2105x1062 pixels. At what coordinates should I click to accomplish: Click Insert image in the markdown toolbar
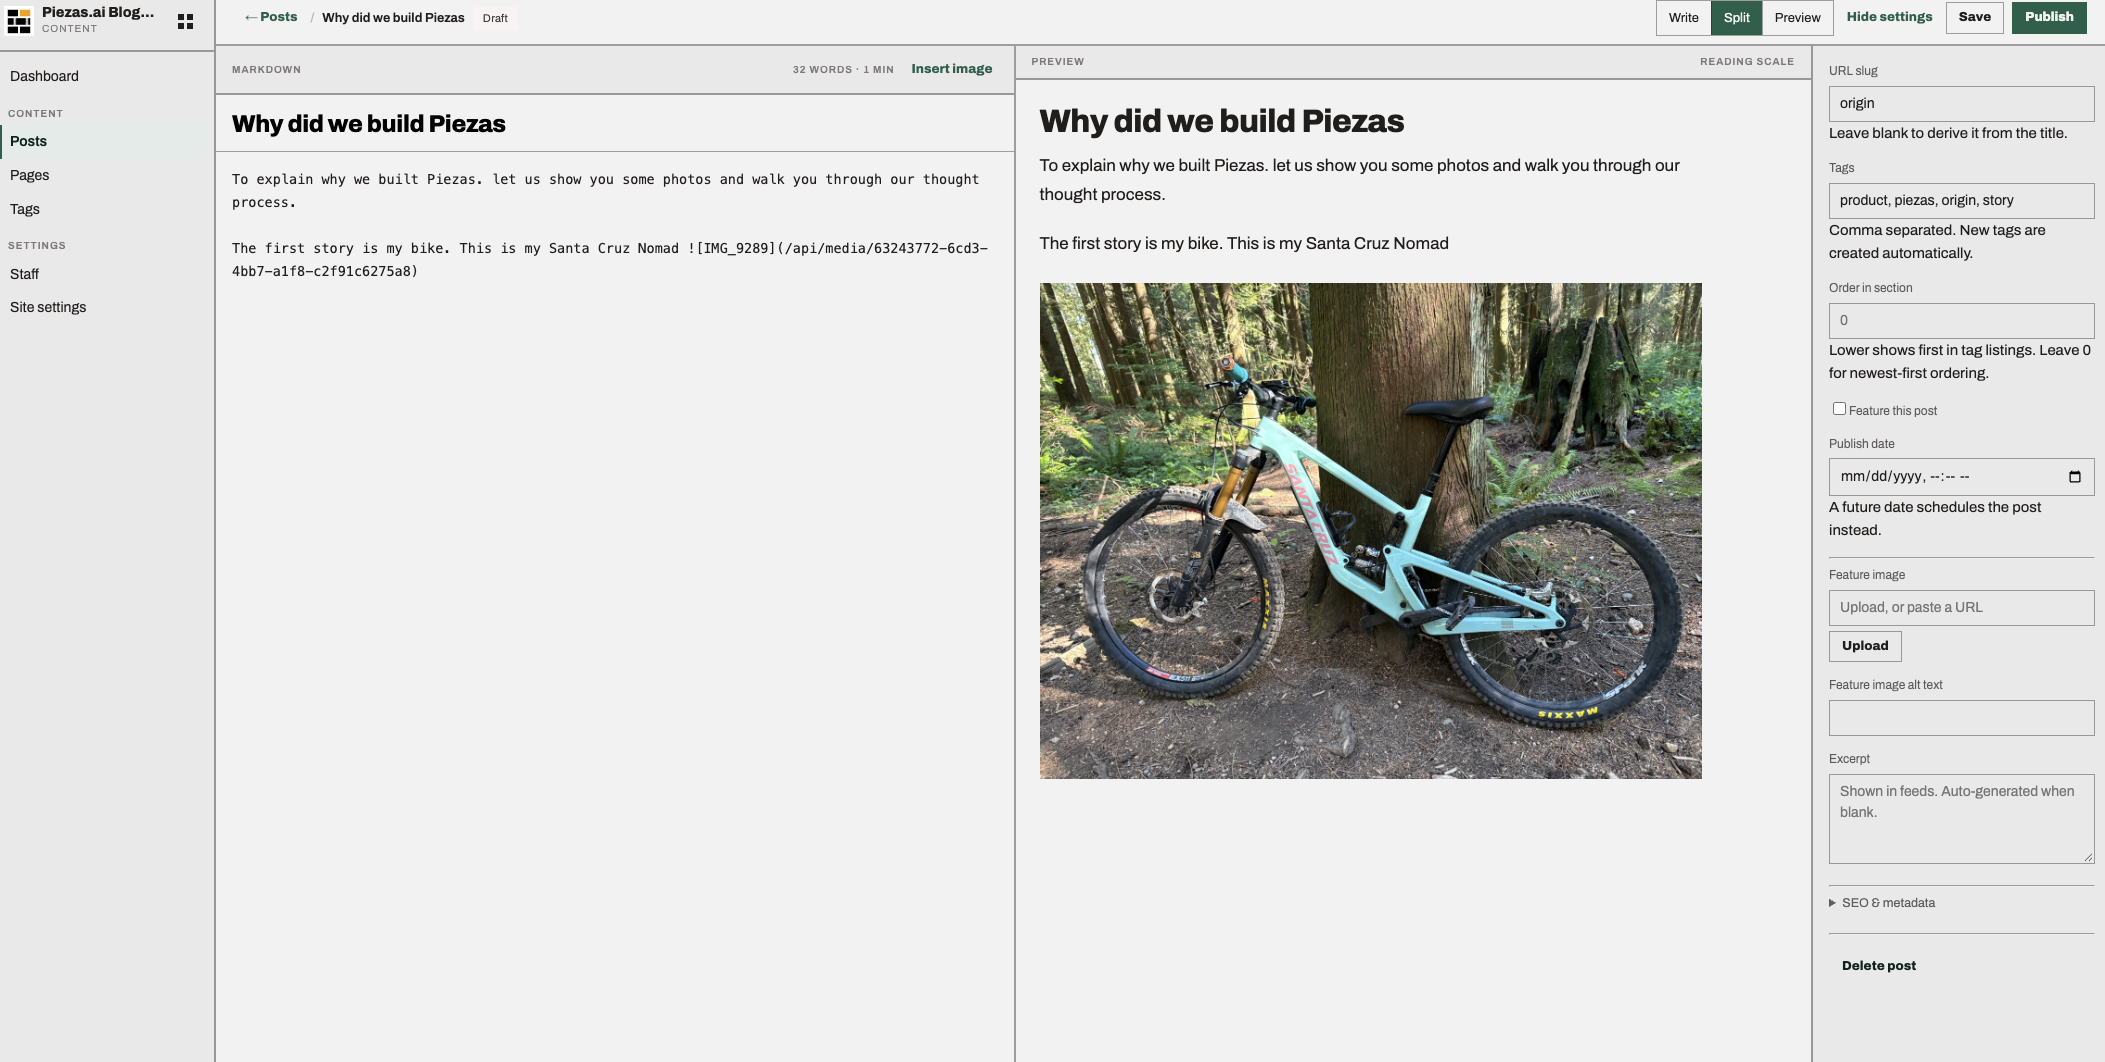point(952,69)
